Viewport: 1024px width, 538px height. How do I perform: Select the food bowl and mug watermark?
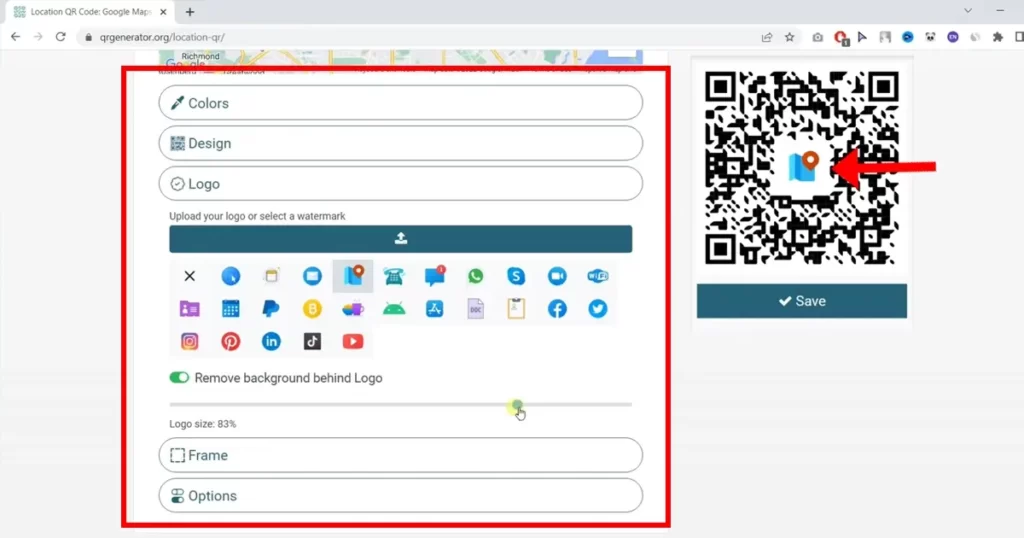tap(353, 309)
